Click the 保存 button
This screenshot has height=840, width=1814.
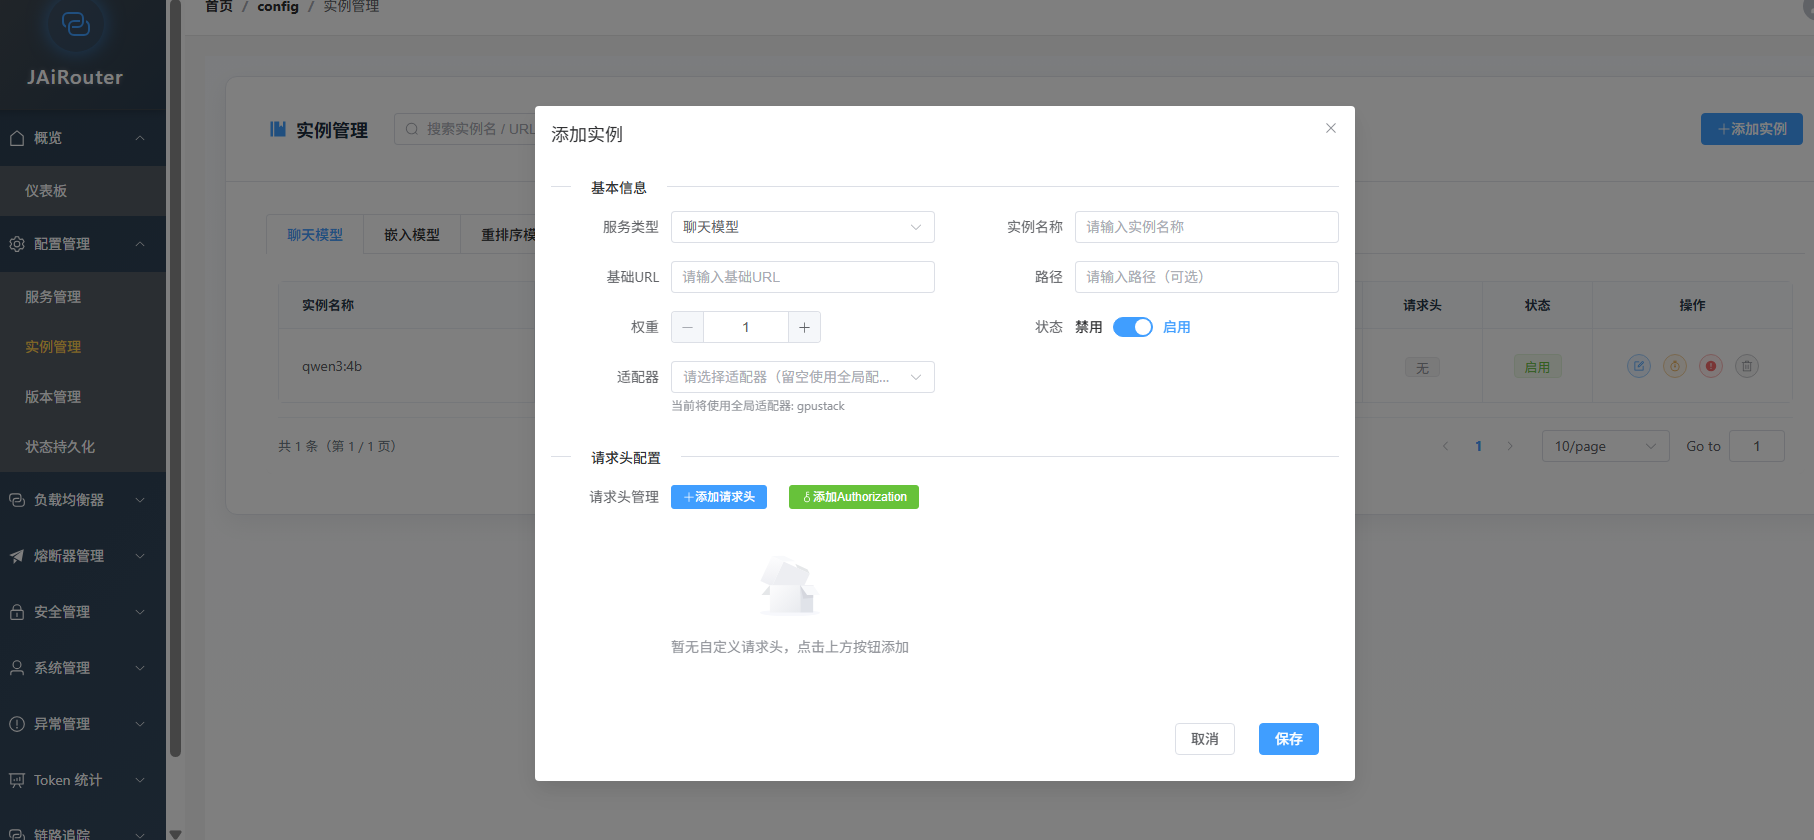[x=1289, y=739]
